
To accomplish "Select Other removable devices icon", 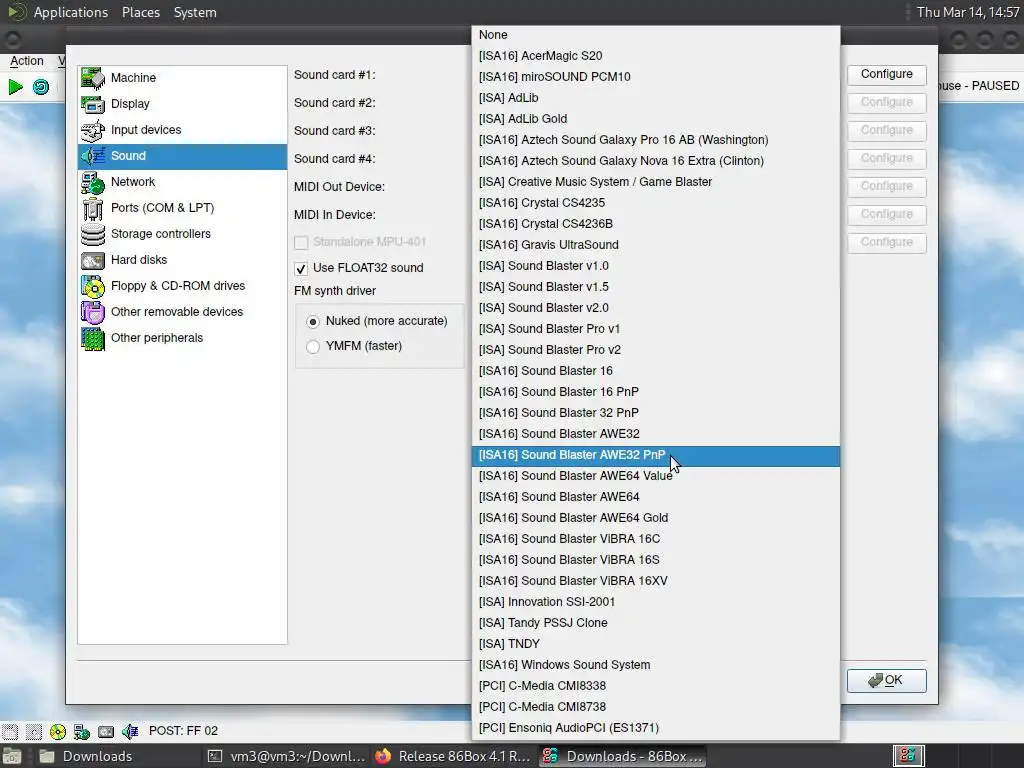I will pos(93,312).
